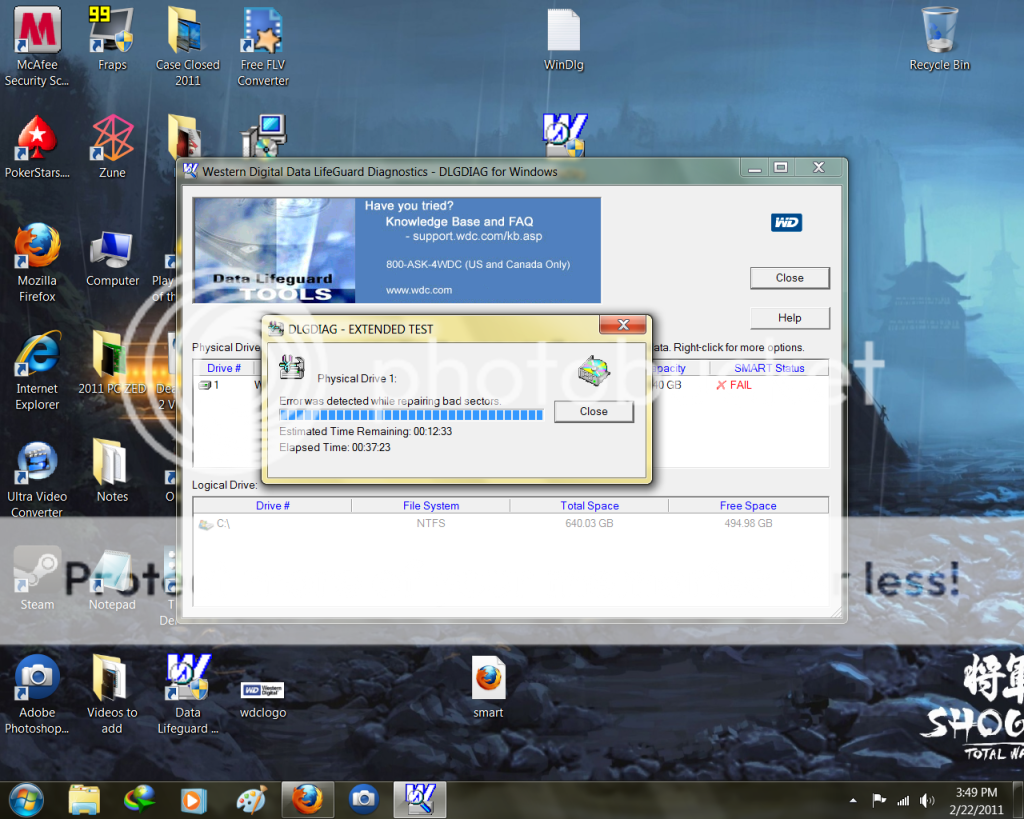Select the Computer desktop icon
The image size is (1024, 819).
pyautogui.click(x=112, y=259)
